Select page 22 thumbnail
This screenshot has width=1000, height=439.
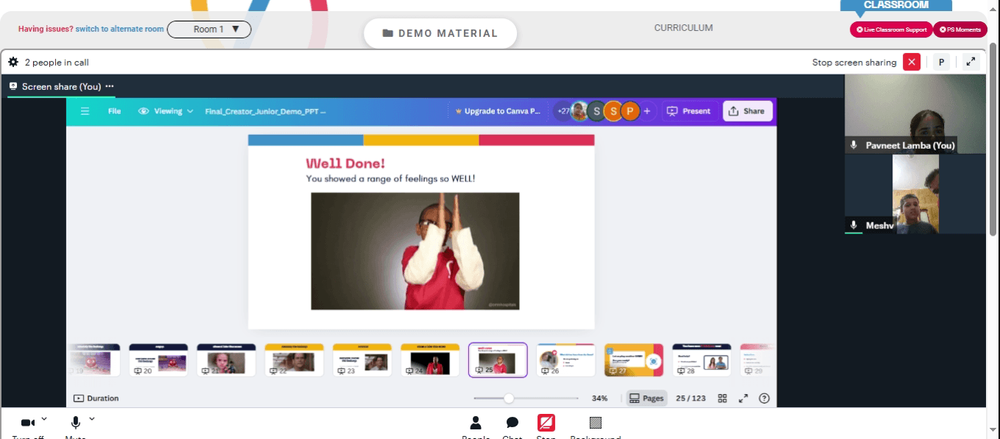294,360
